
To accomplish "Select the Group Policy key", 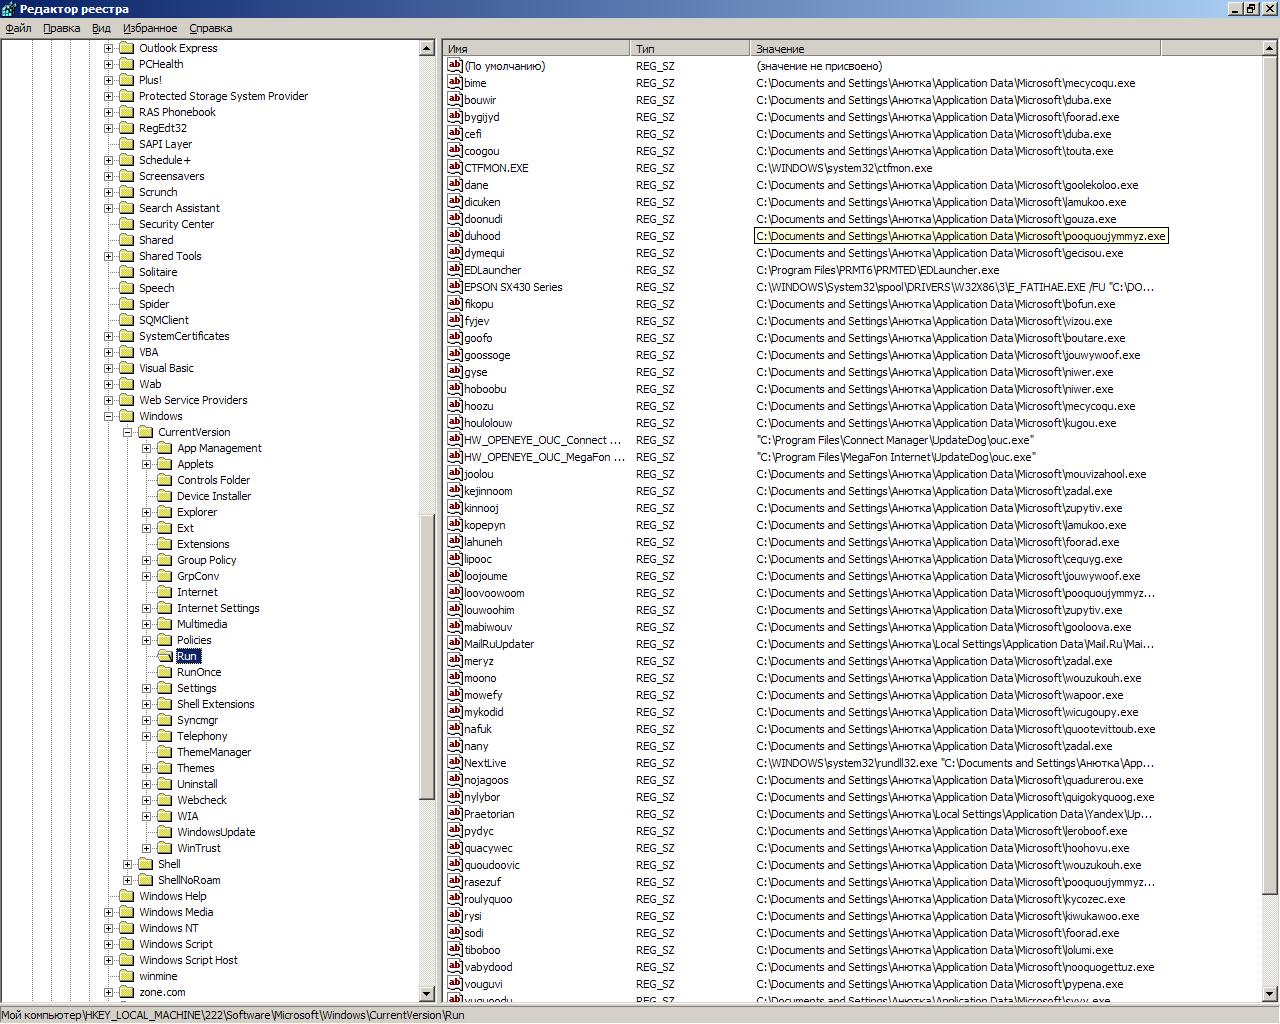I will coord(207,560).
